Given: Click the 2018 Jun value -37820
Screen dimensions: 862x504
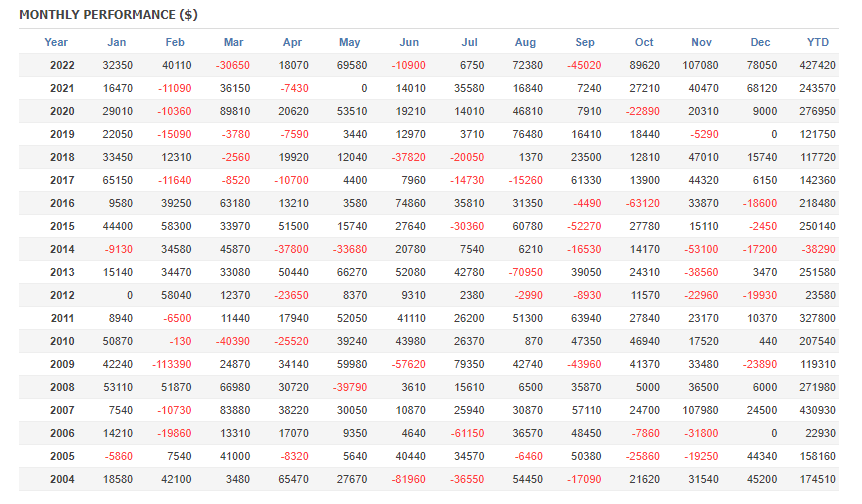Looking at the screenshot, I should pos(408,158).
